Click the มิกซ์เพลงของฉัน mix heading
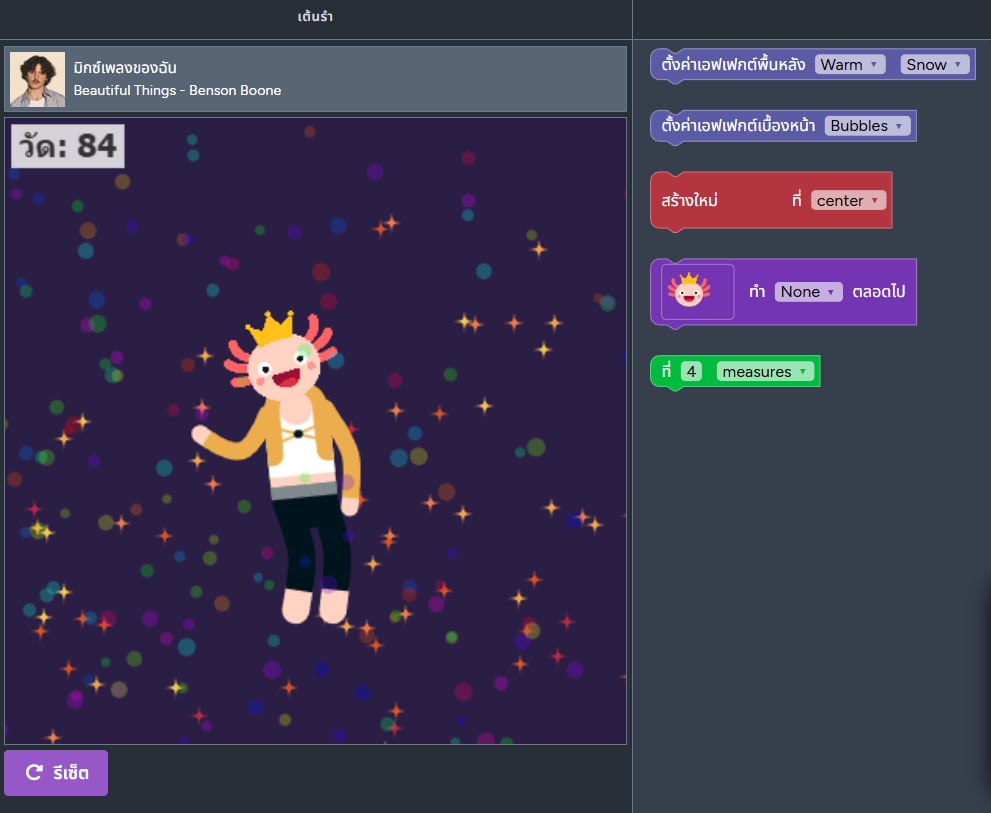Image resolution: width=991 pixels, height=813 pixels. click(x=125, y=68)
